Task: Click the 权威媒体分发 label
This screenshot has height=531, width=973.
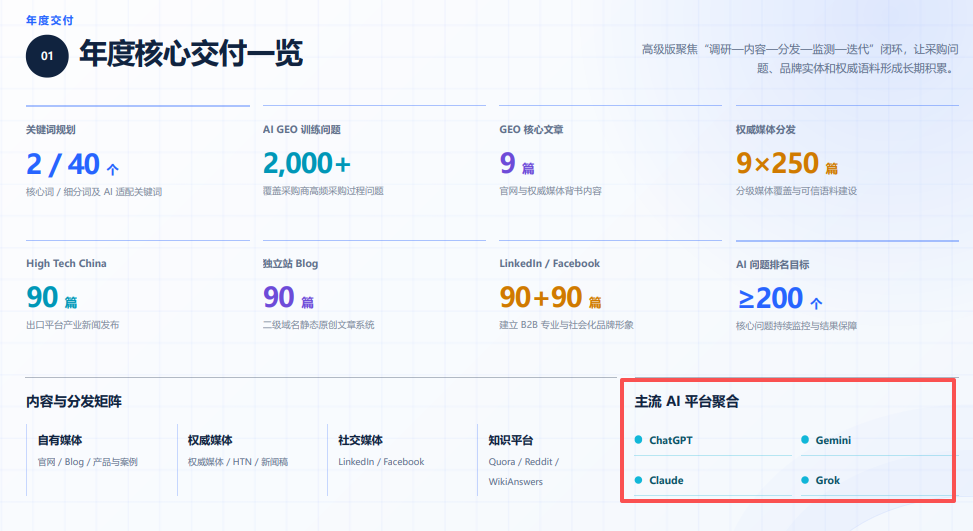Action: 766,130
